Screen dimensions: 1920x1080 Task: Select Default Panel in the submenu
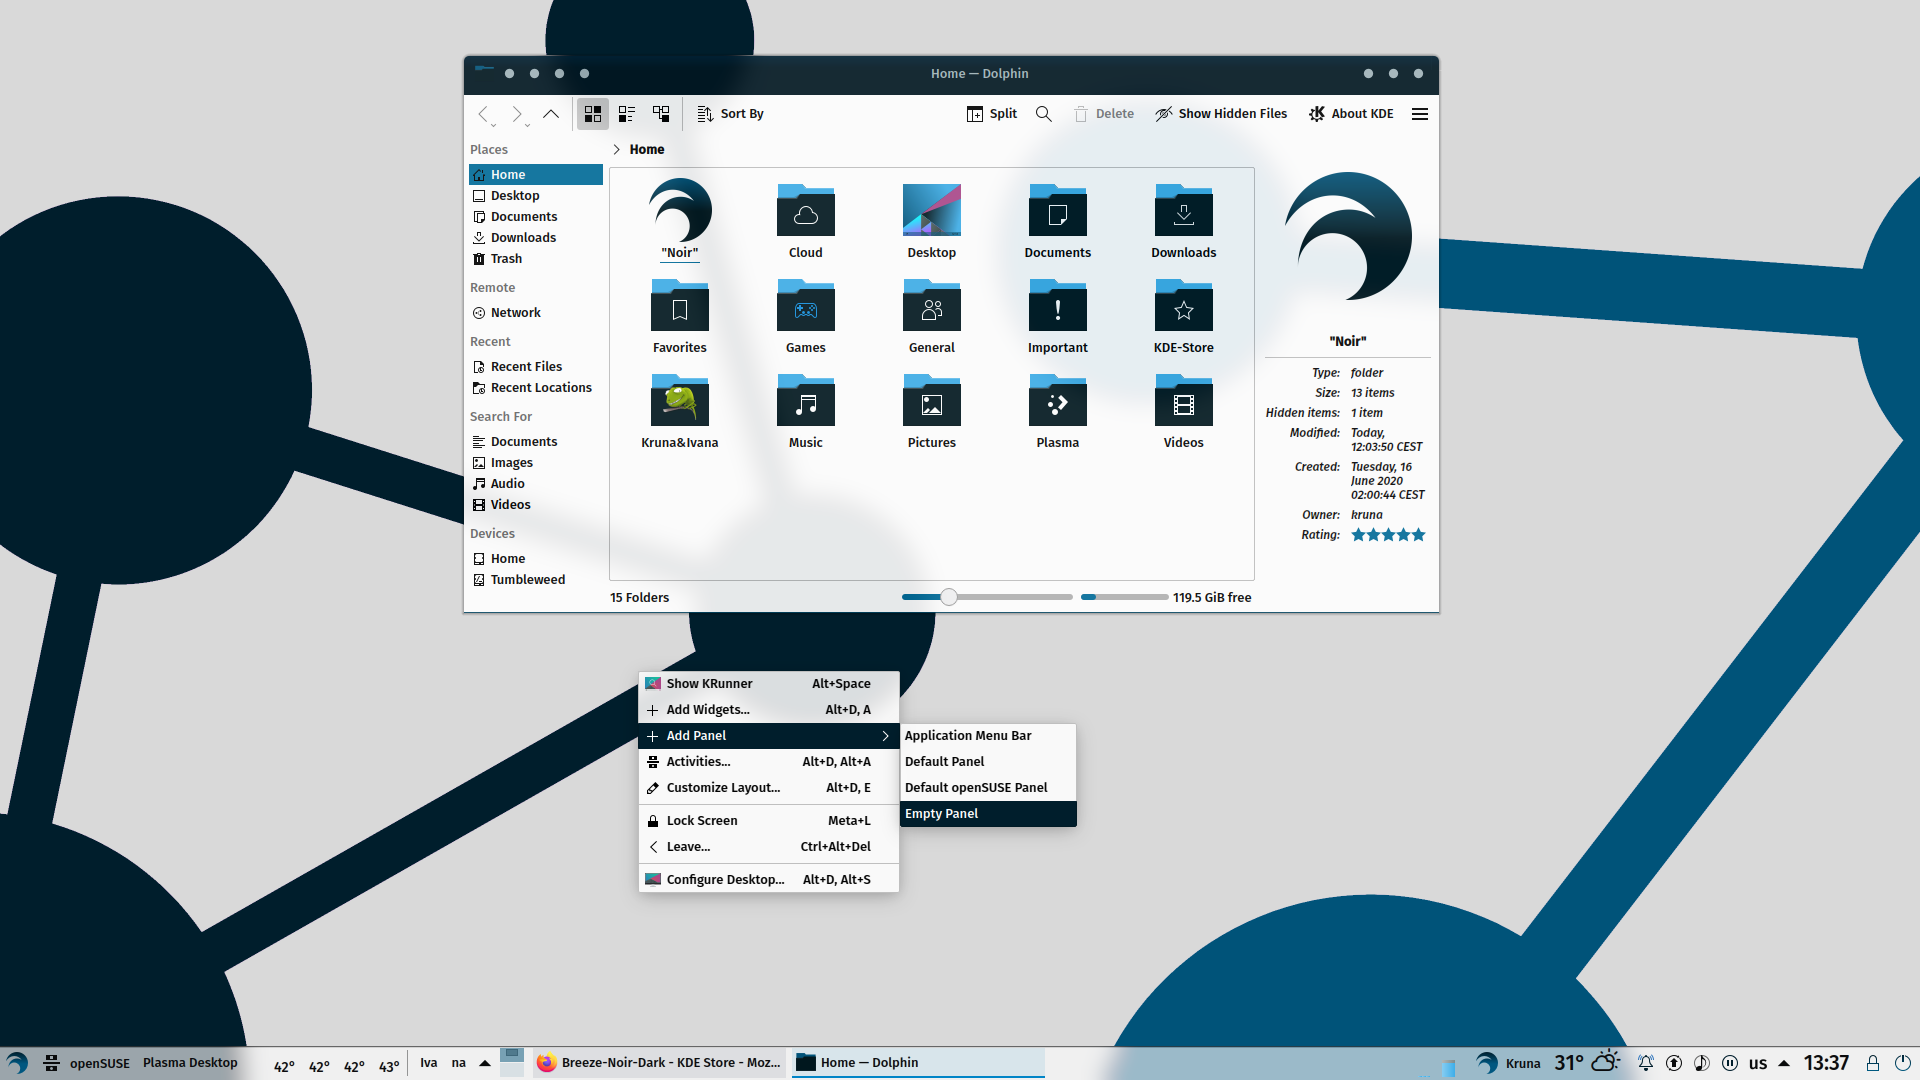pyautogui.click(x=988, y=762)
